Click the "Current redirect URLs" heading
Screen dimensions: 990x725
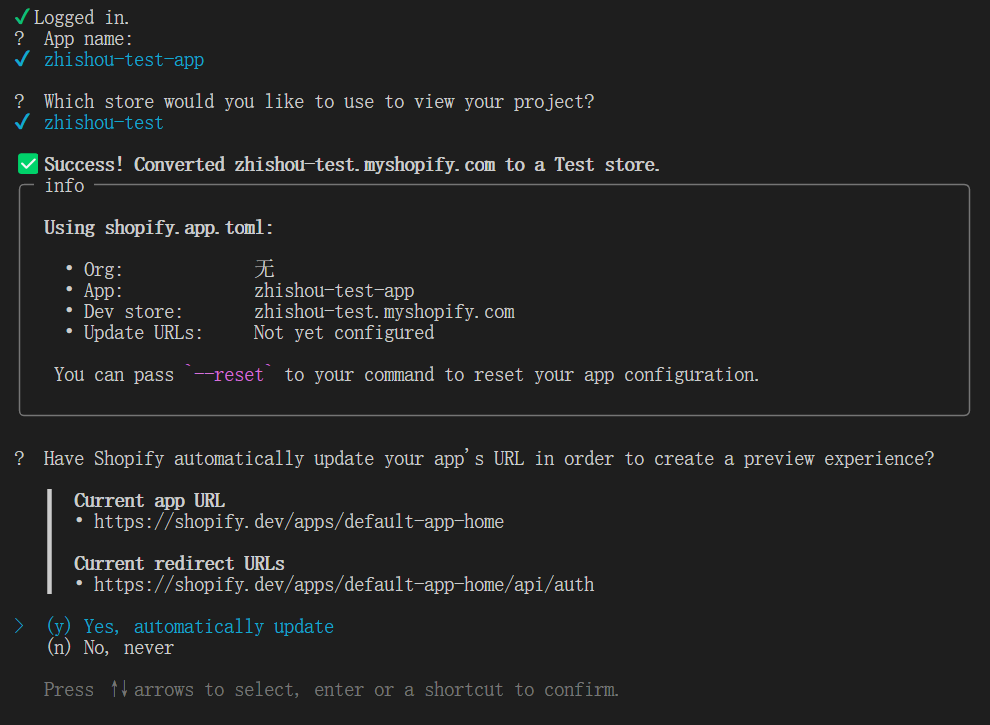[179, 563]
